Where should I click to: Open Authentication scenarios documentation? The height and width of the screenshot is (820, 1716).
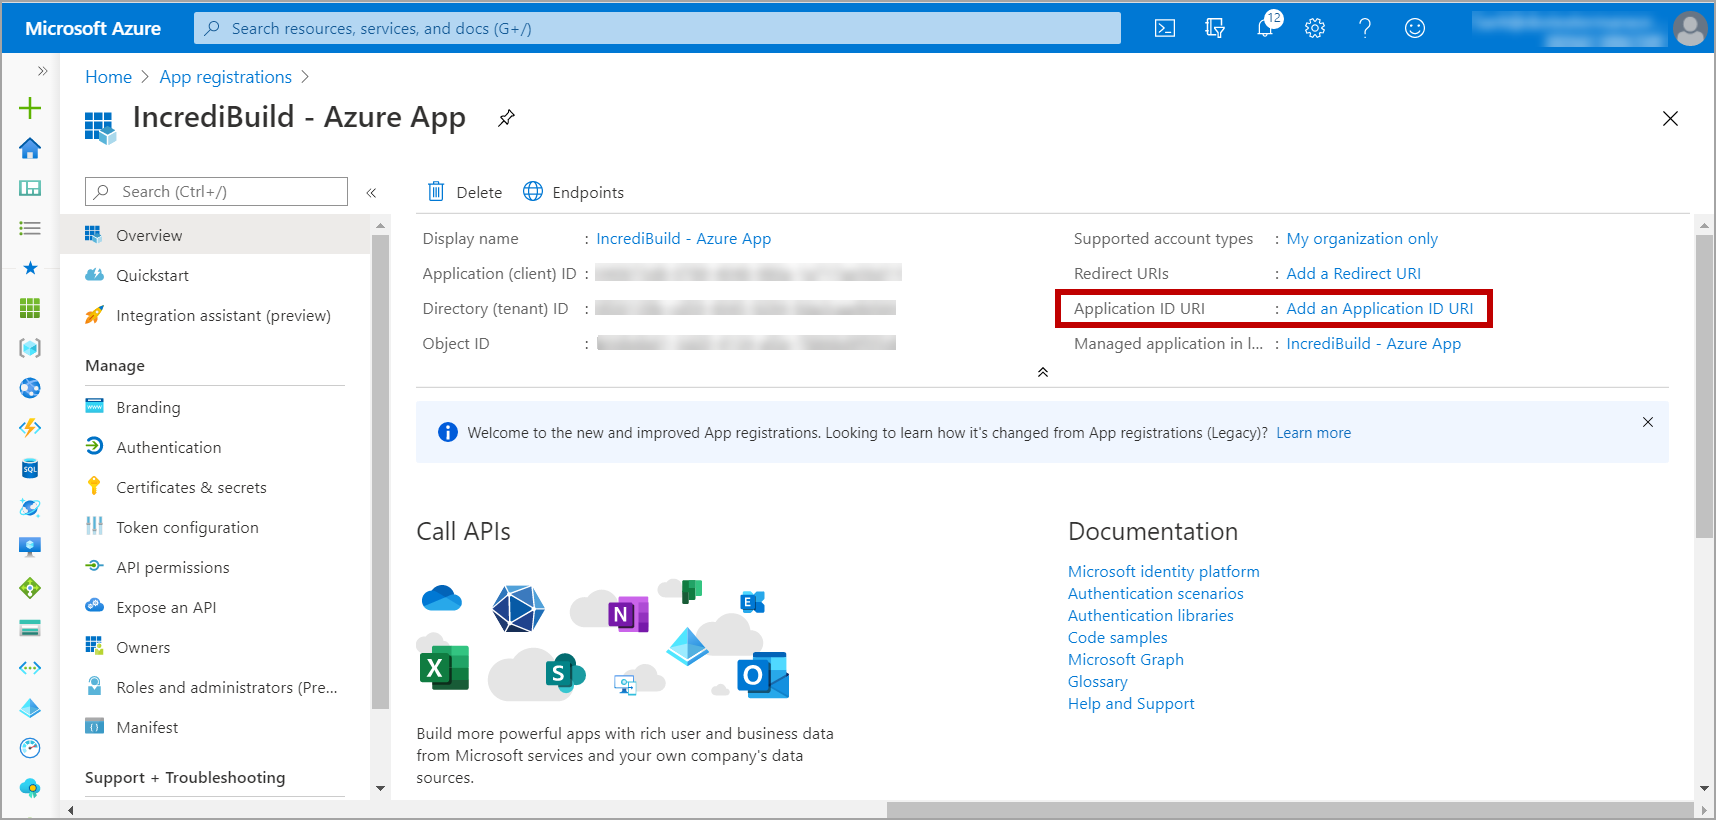click(x=1155, y=593)
